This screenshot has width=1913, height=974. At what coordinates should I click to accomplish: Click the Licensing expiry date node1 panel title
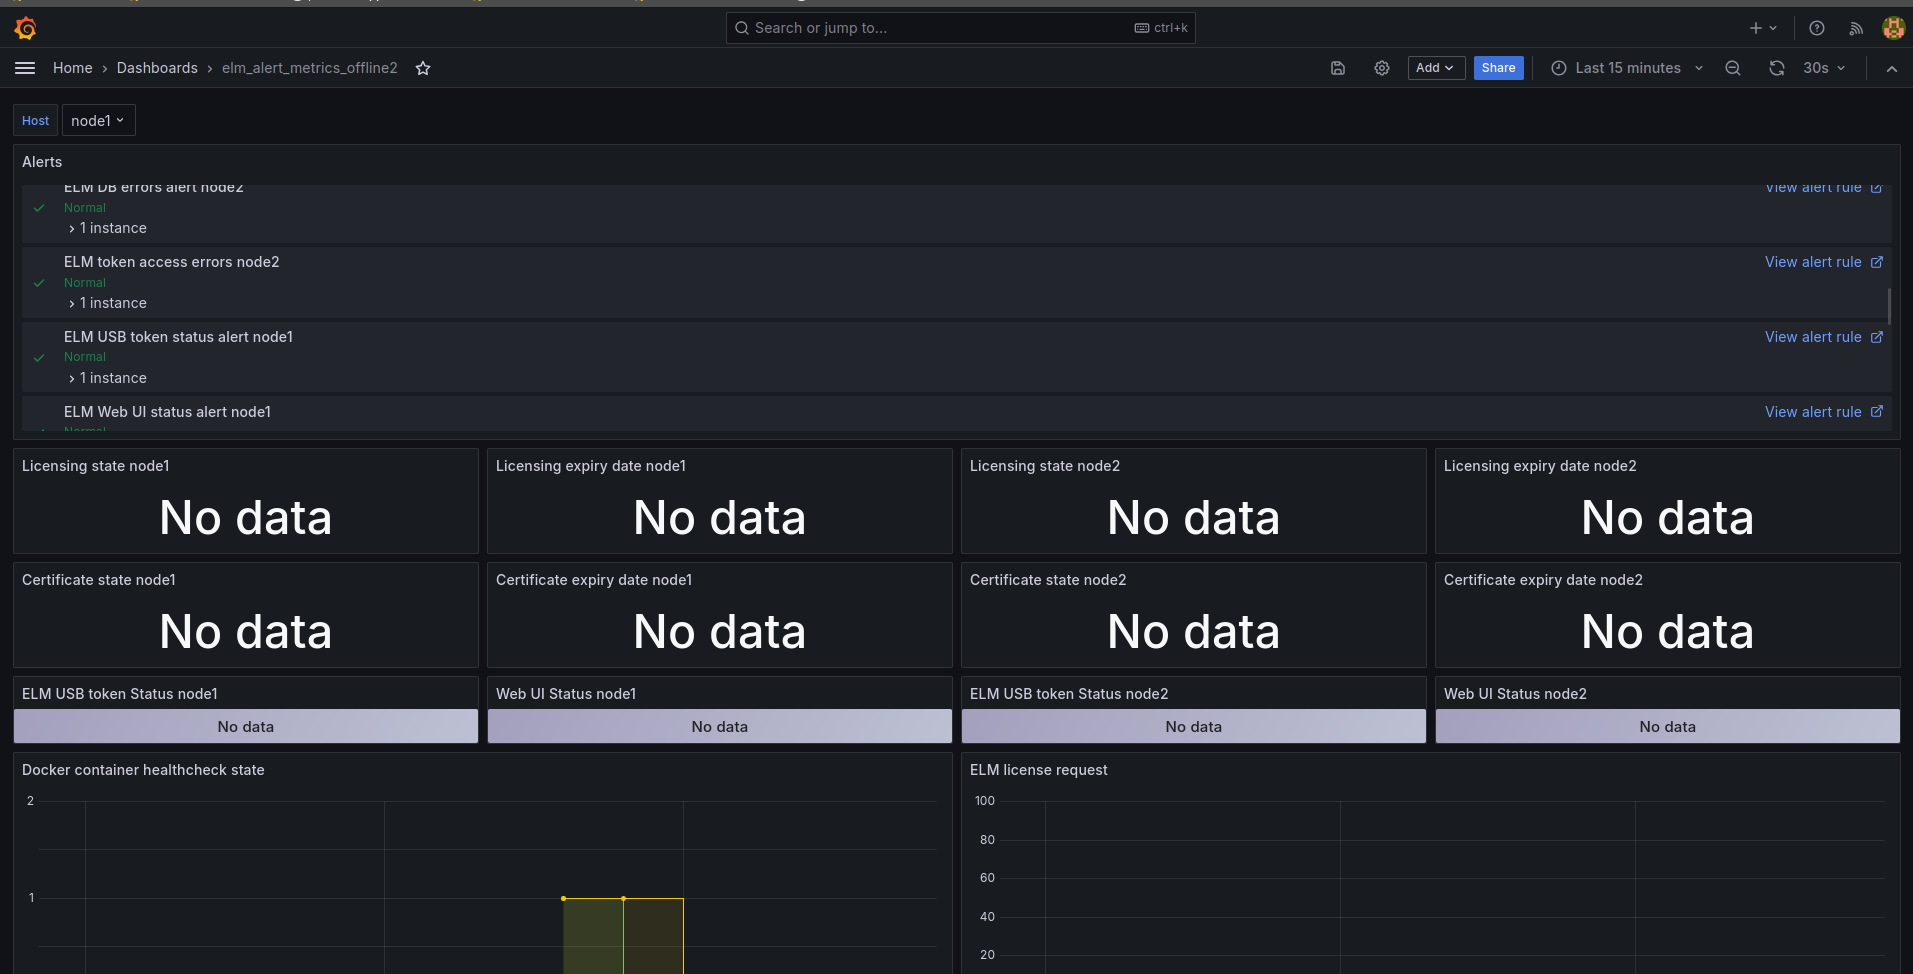pyautogui.click(x=591, y=466)
